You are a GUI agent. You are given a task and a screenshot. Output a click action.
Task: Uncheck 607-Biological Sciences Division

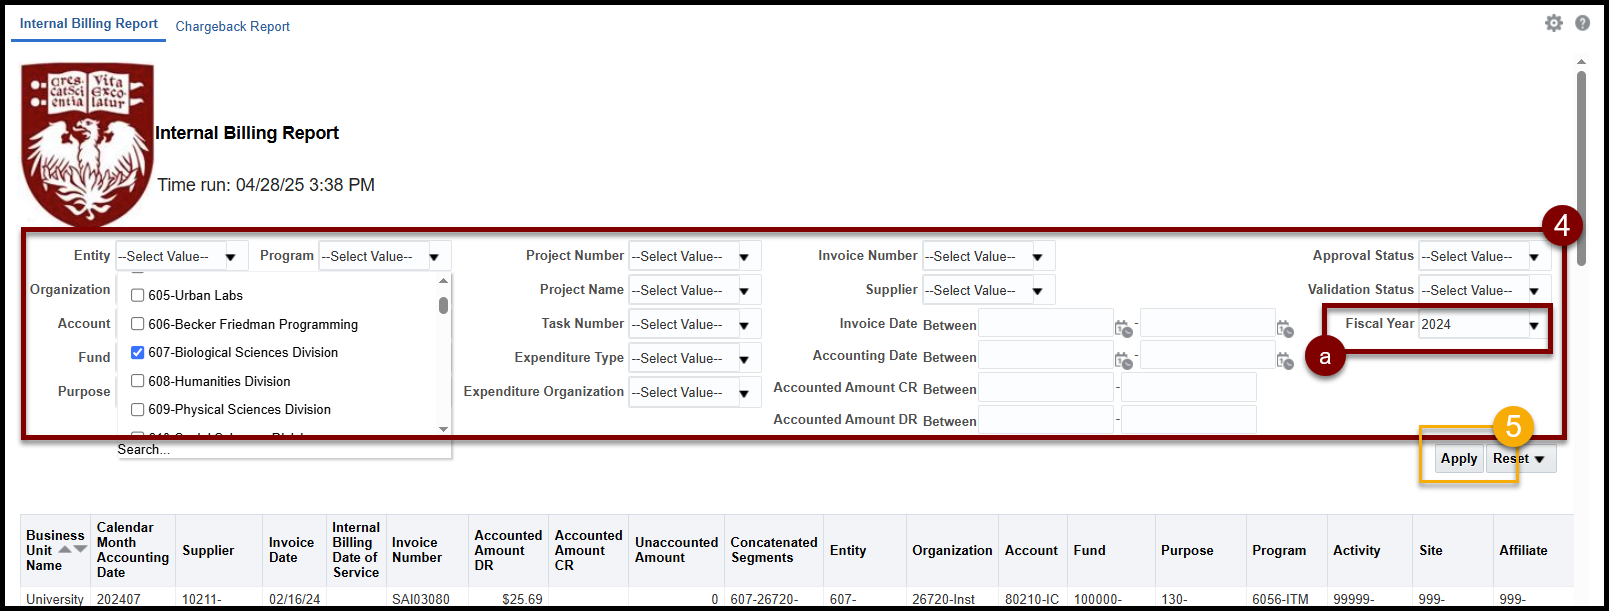point(138,352)
